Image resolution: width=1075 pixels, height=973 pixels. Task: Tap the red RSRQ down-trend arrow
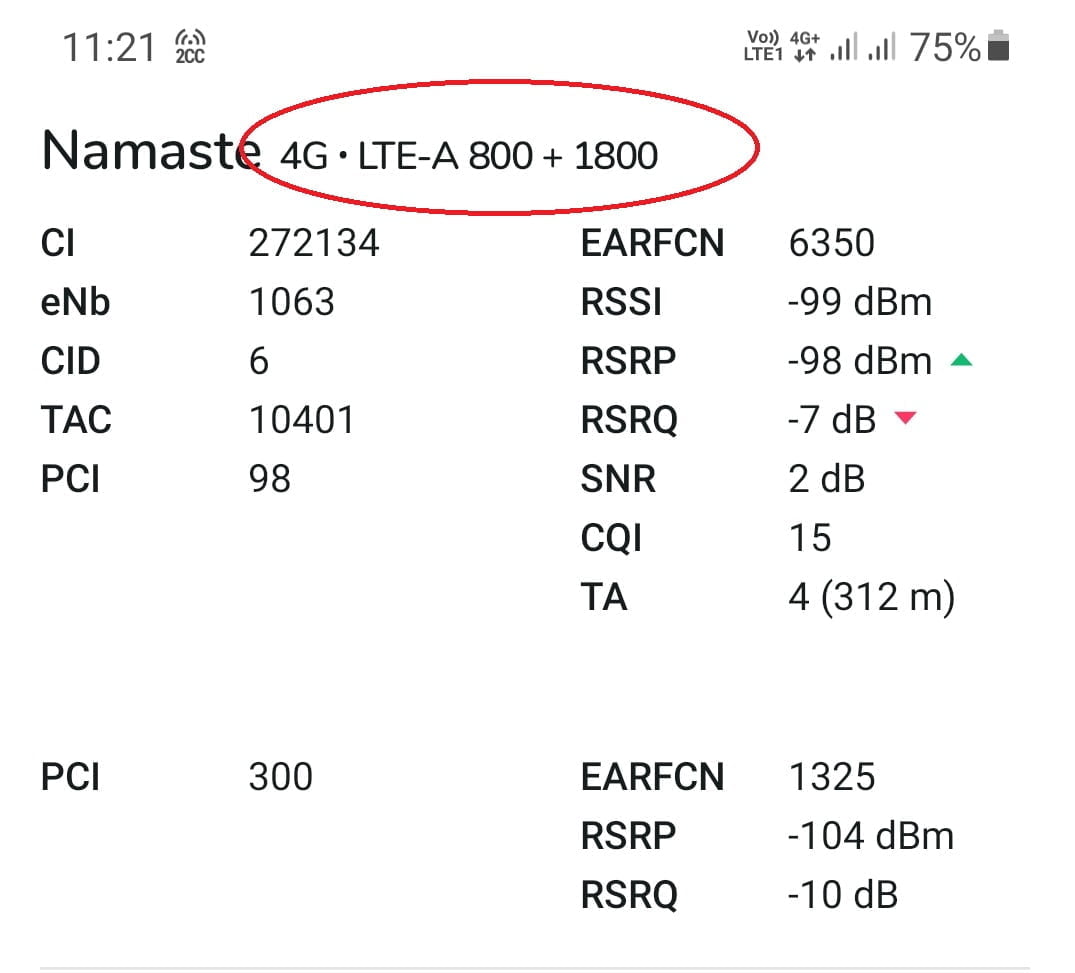point(906,418)
